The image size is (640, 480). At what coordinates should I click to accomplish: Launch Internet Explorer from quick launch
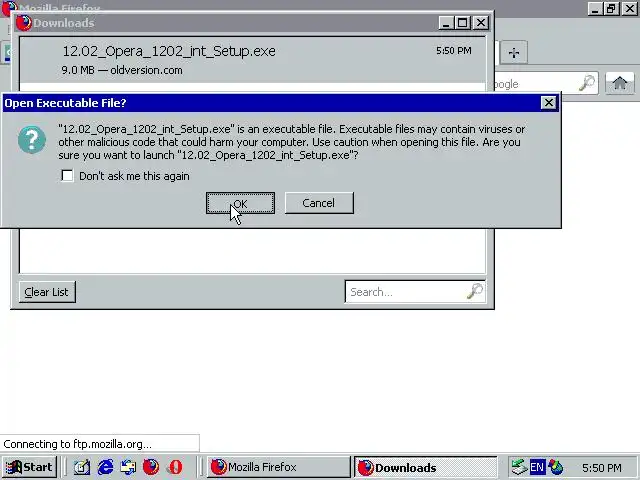click(x=105, y=467)
